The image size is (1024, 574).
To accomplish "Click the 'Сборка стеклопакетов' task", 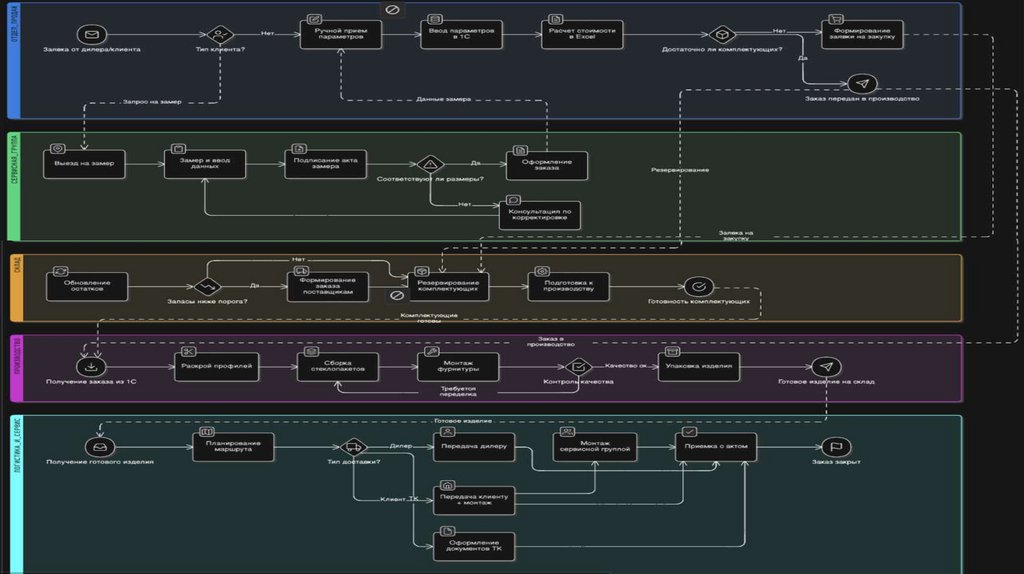I will (338, 367).
